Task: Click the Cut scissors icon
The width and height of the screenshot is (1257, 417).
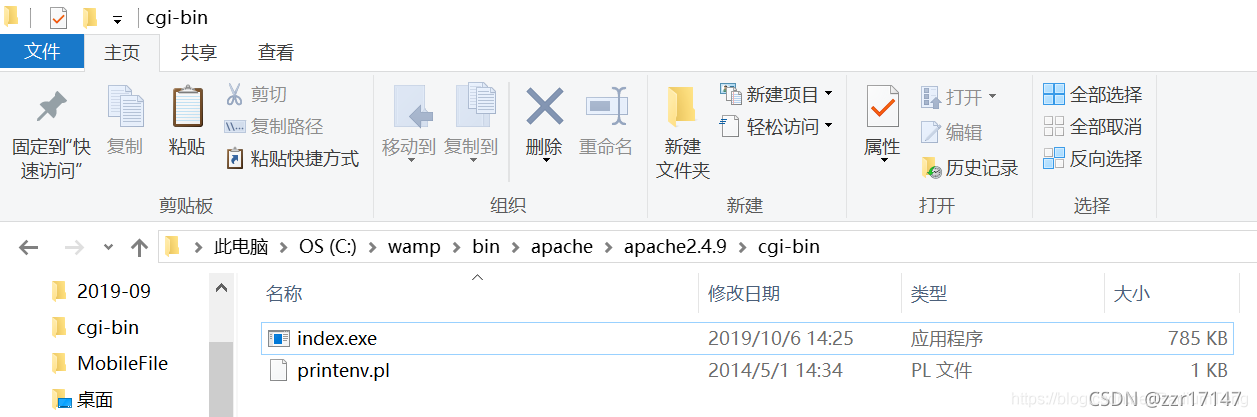Action: click(234, 94)
